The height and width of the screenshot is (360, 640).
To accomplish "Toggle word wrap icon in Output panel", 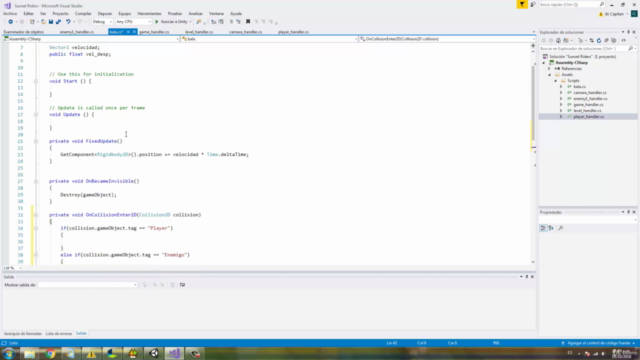I will pos(182,285).
